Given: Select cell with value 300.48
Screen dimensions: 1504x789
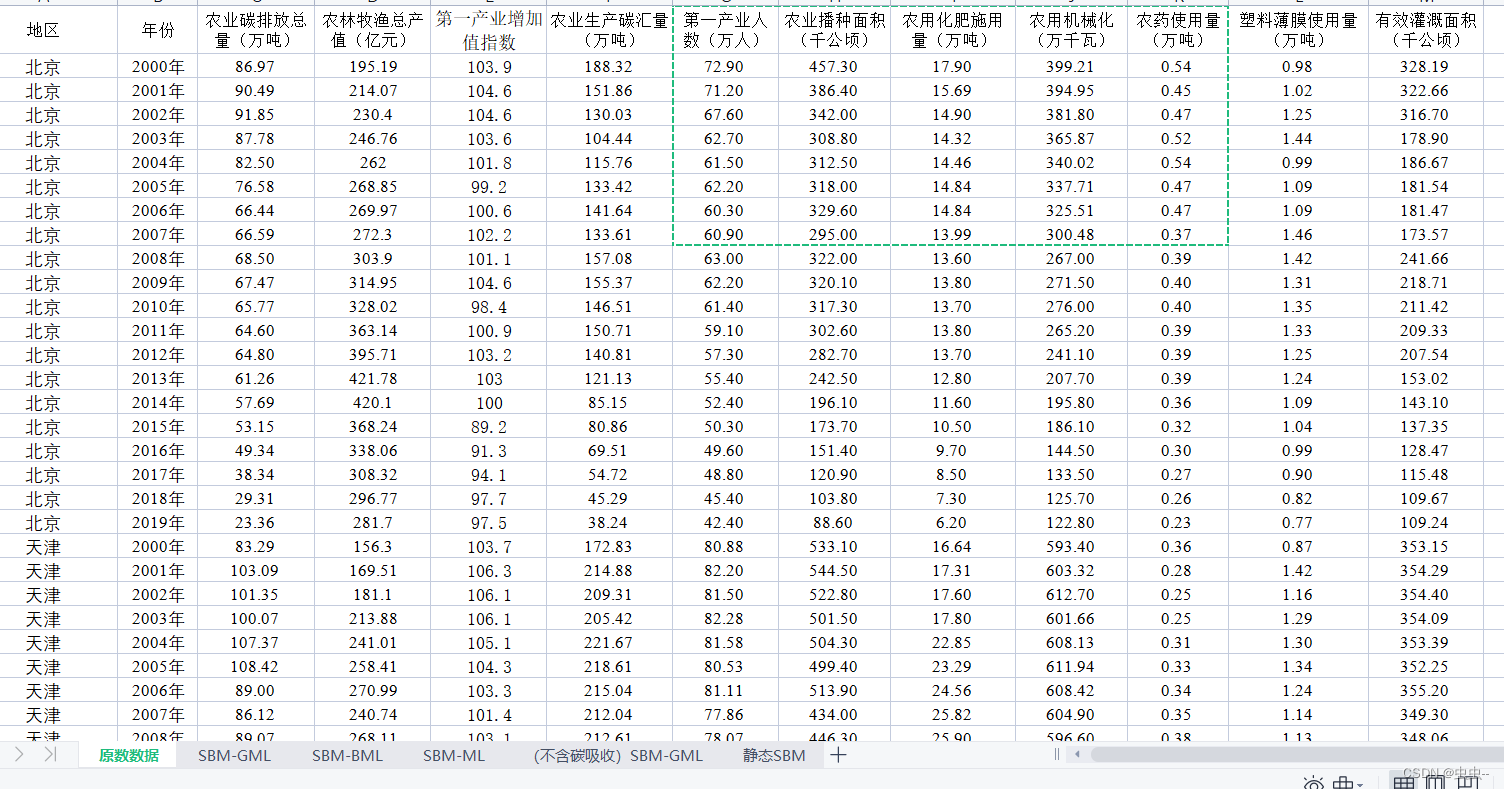Looking at the screenshot, I should point(1071,235).
